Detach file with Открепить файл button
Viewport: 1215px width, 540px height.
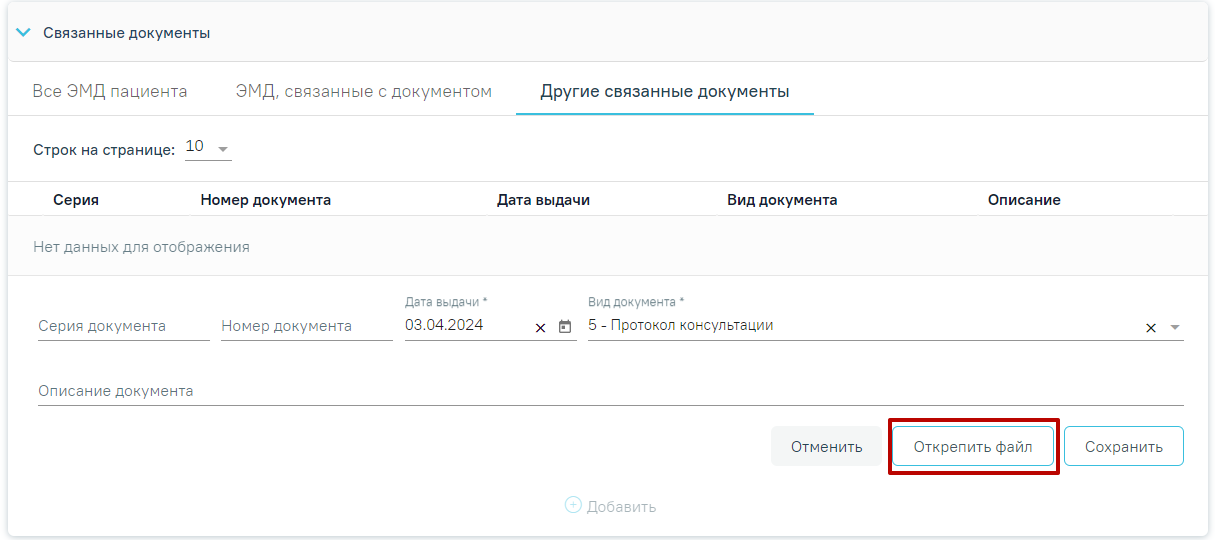[973, 447]
